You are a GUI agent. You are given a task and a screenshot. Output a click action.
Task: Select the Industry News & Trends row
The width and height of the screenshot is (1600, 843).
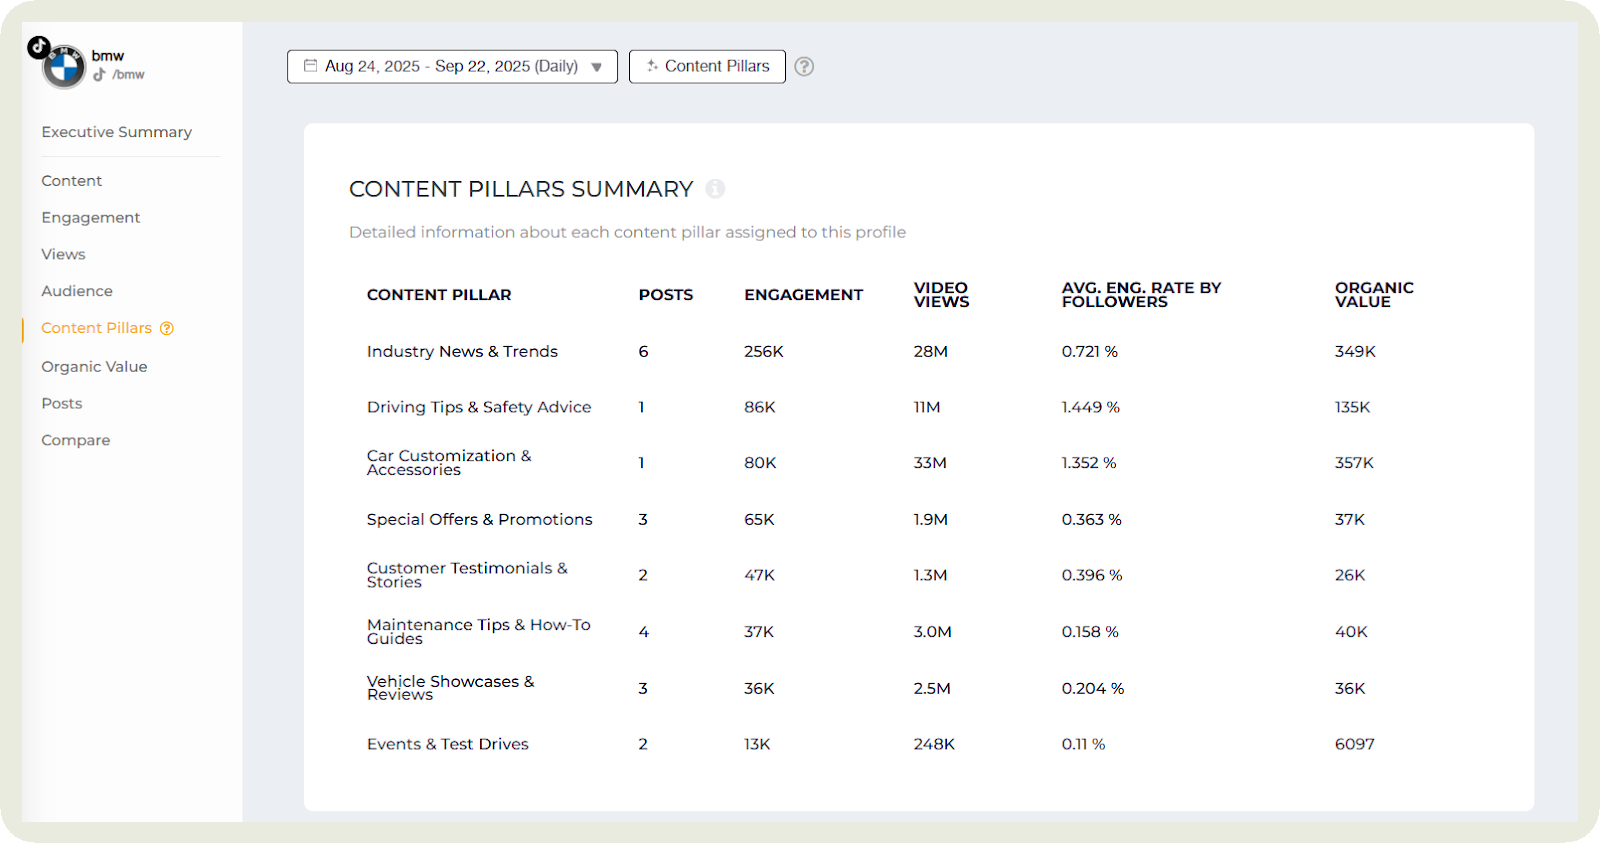[x=462, y=352]
